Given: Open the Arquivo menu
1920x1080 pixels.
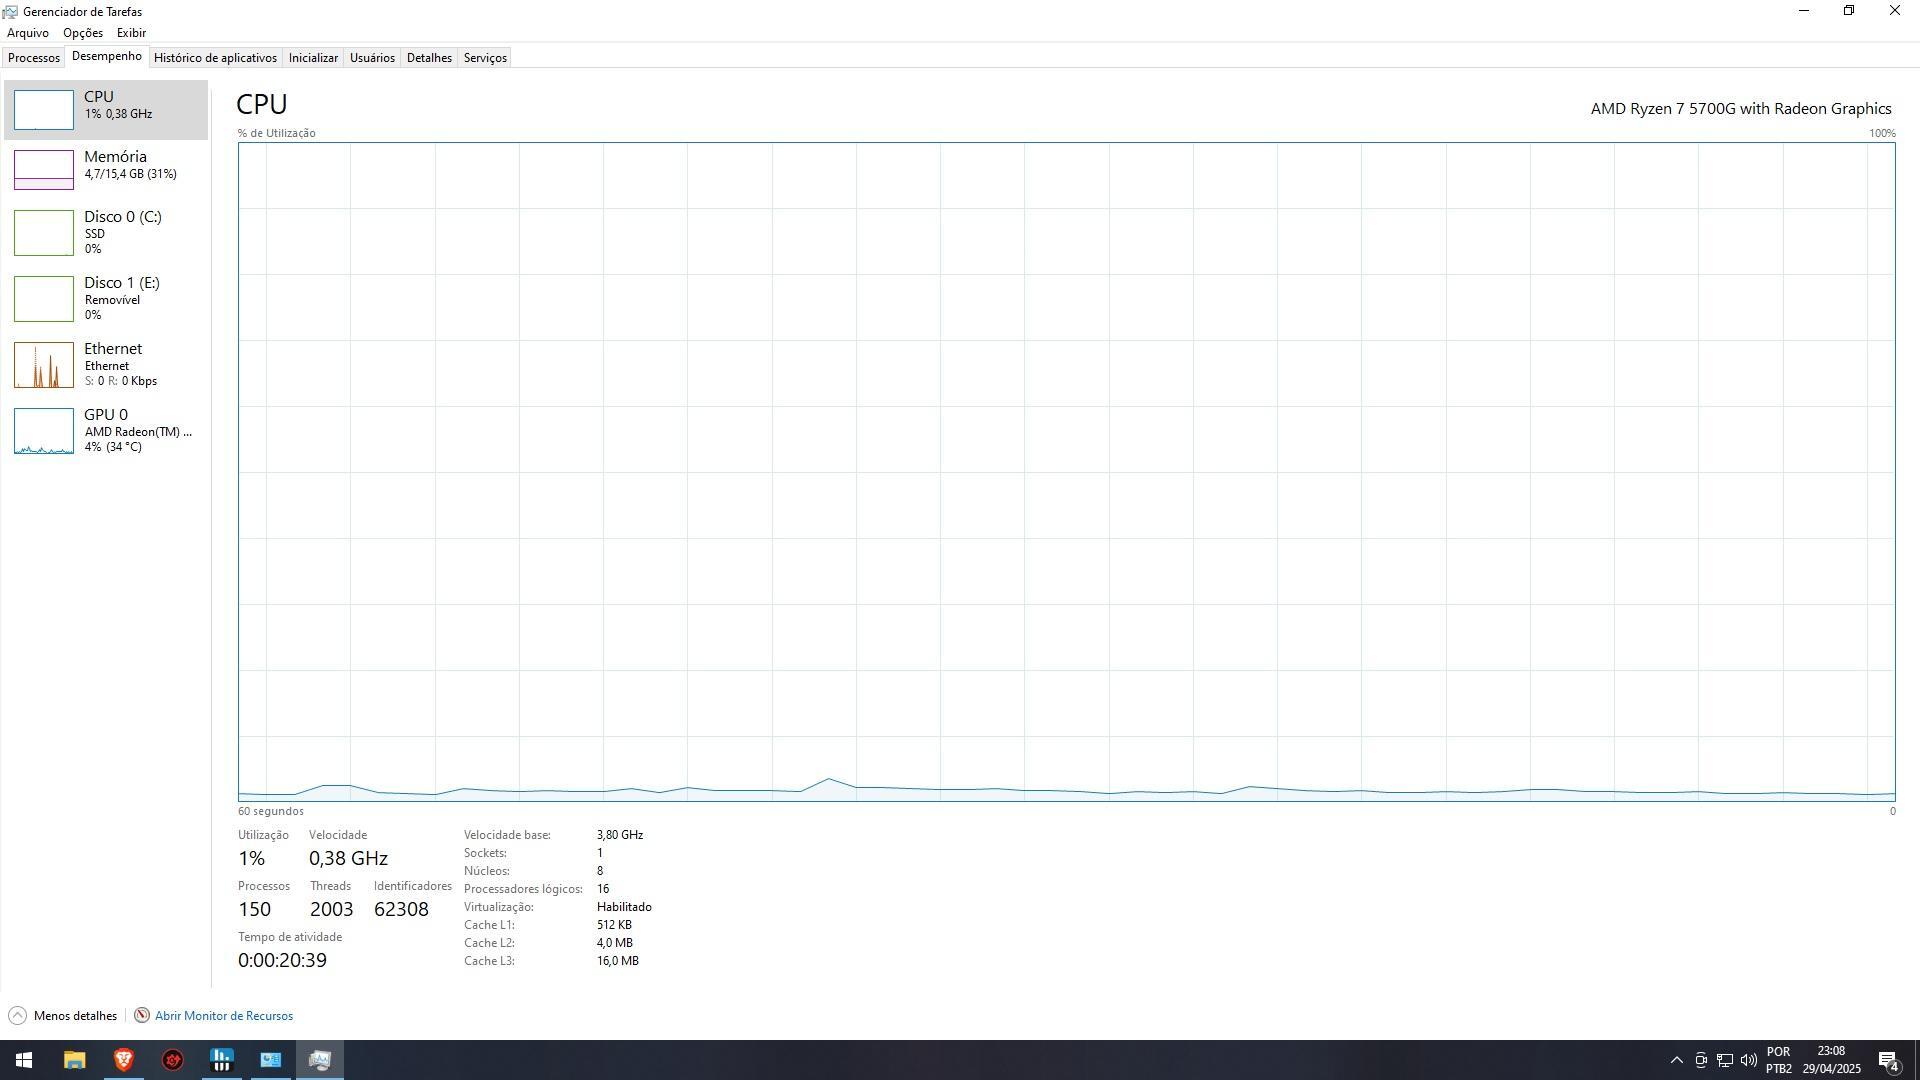Looking at the screenshot, I should point(28,33).
